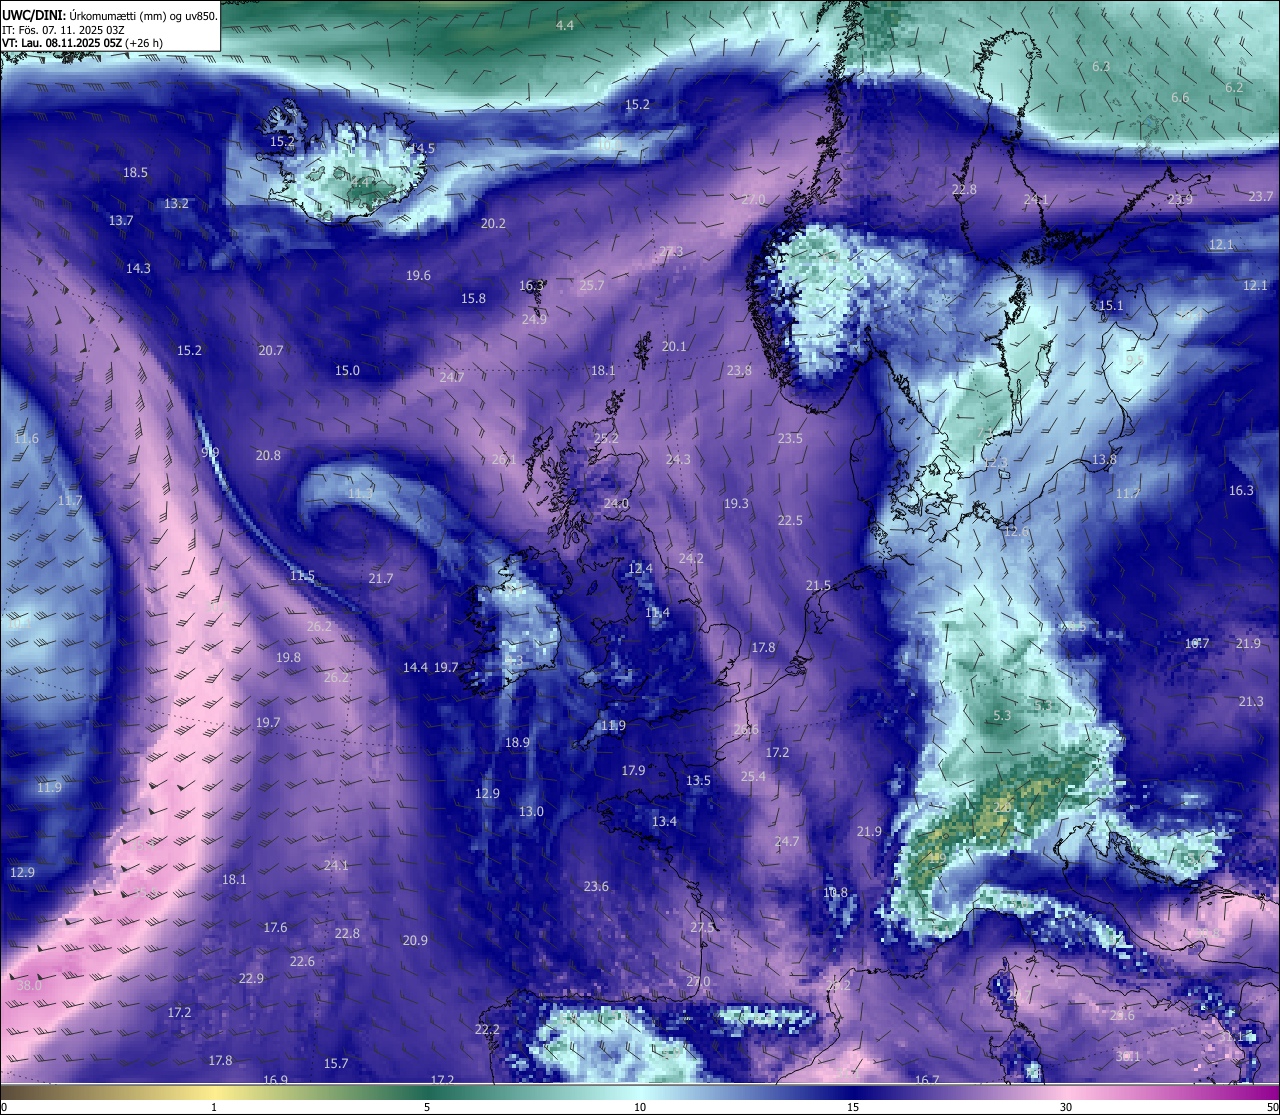This screenshot has width=1280, height=1115.
Task: Click the 4.4 value on the map
Action: pos(565,25)
